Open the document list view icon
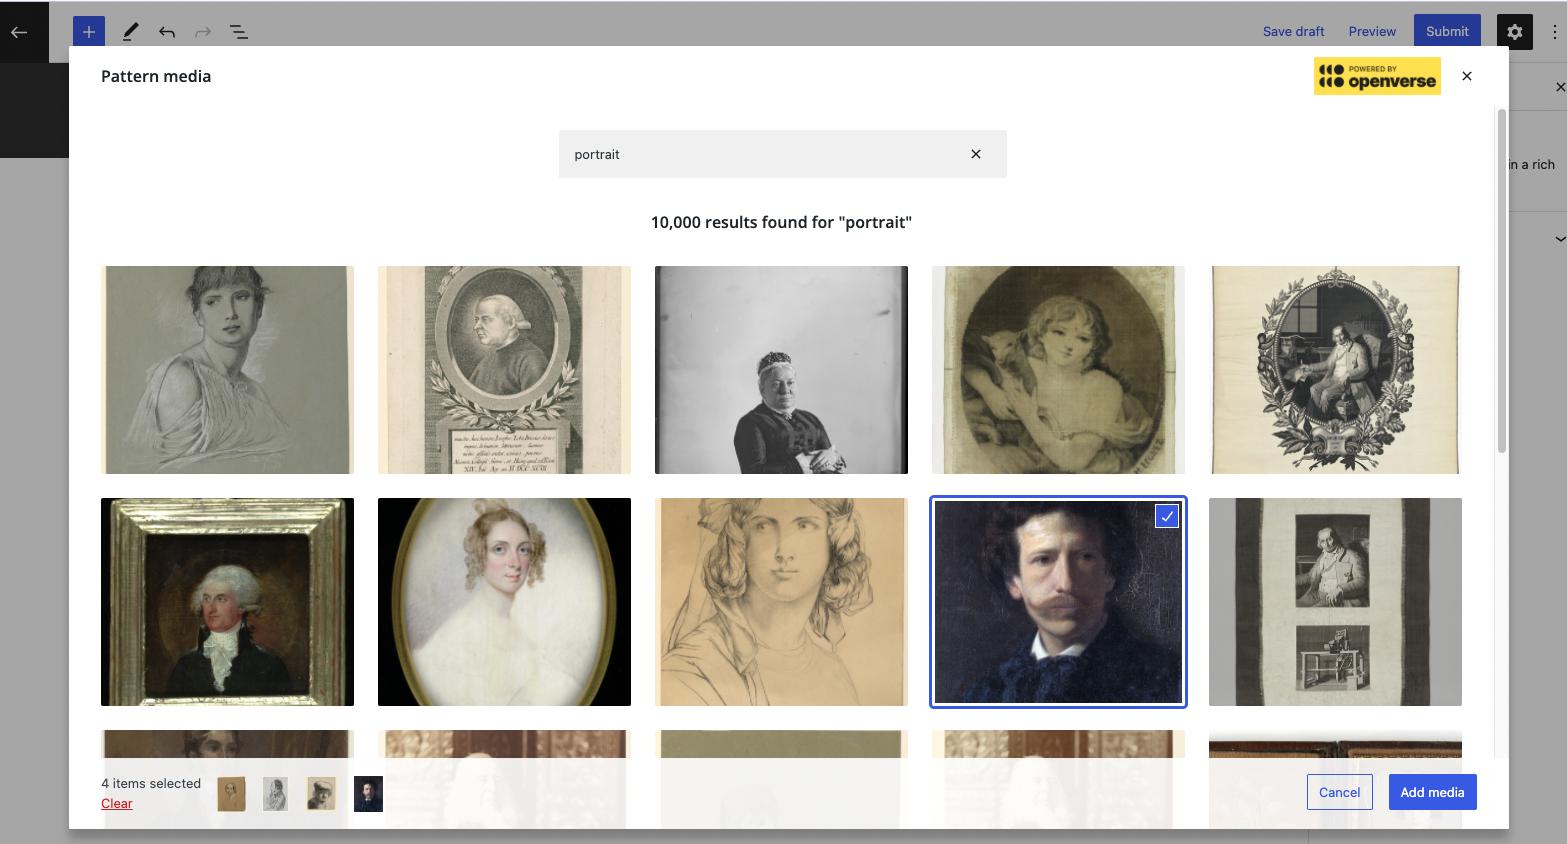The width and height of the screenshot is (1567, 844). tap(239, 32)
